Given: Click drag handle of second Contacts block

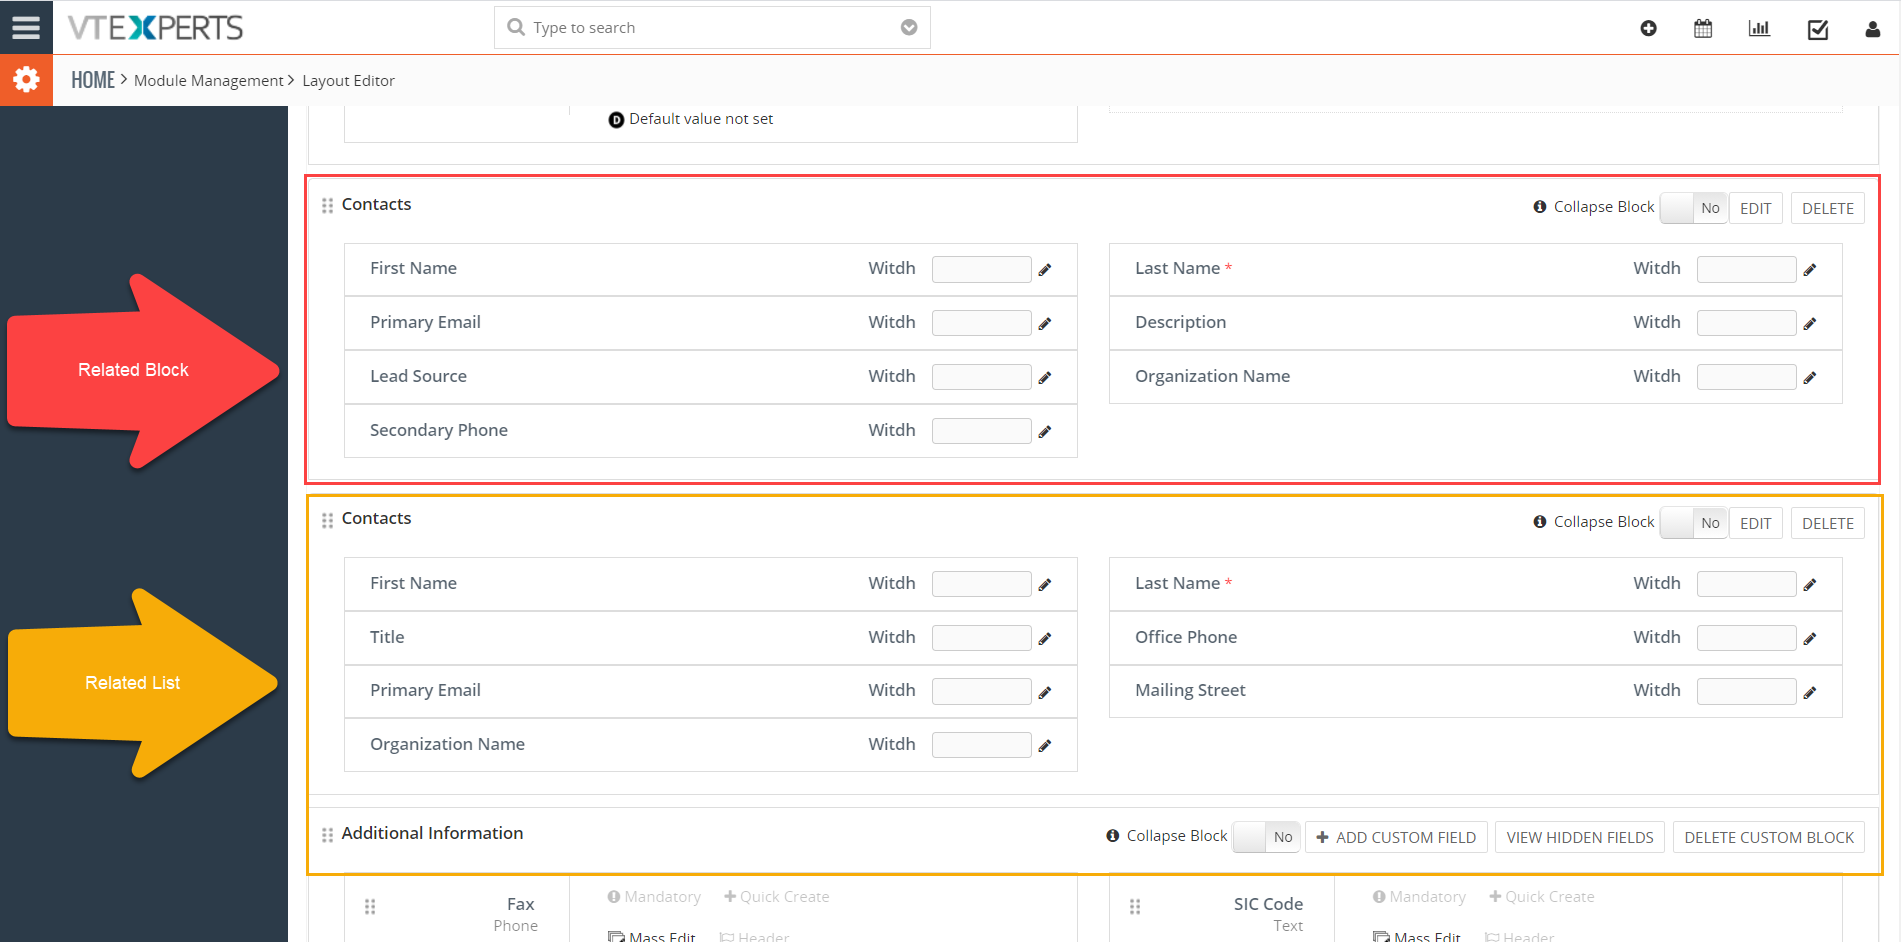Looking at the screenshot, I should tap(327, 520).
